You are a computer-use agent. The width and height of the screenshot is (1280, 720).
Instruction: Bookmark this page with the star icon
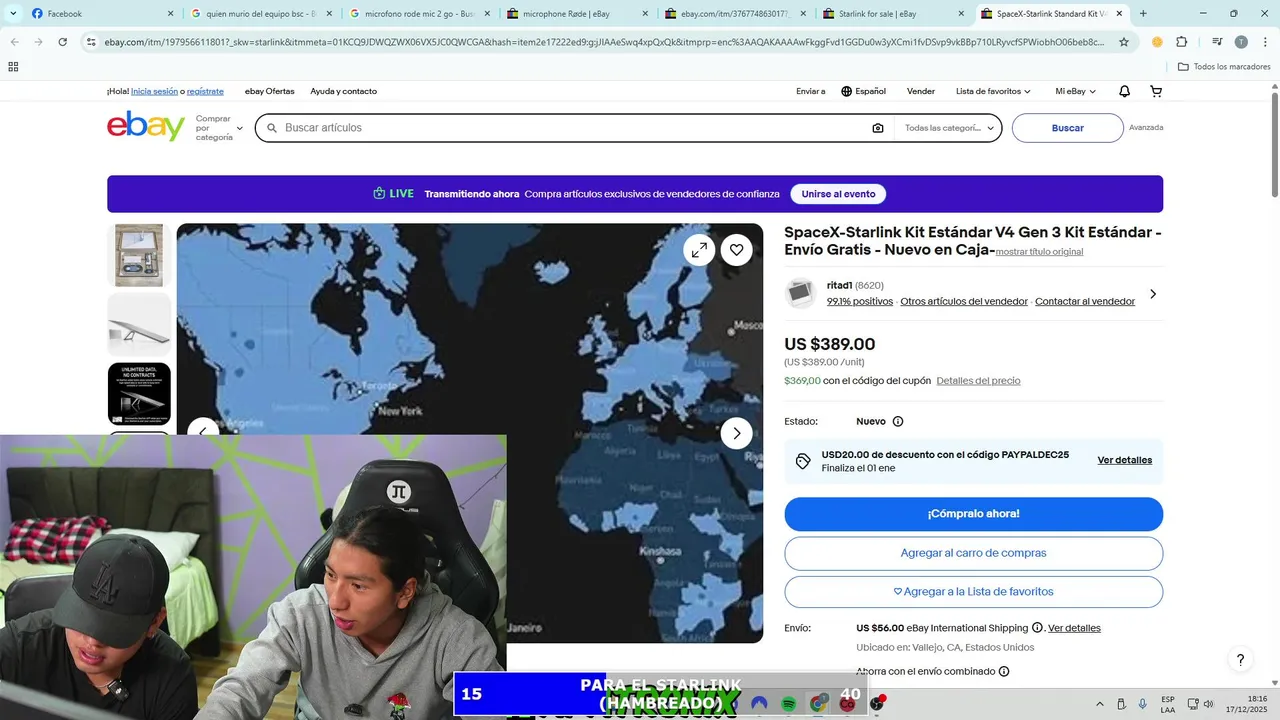click(x=1124, y=42)
